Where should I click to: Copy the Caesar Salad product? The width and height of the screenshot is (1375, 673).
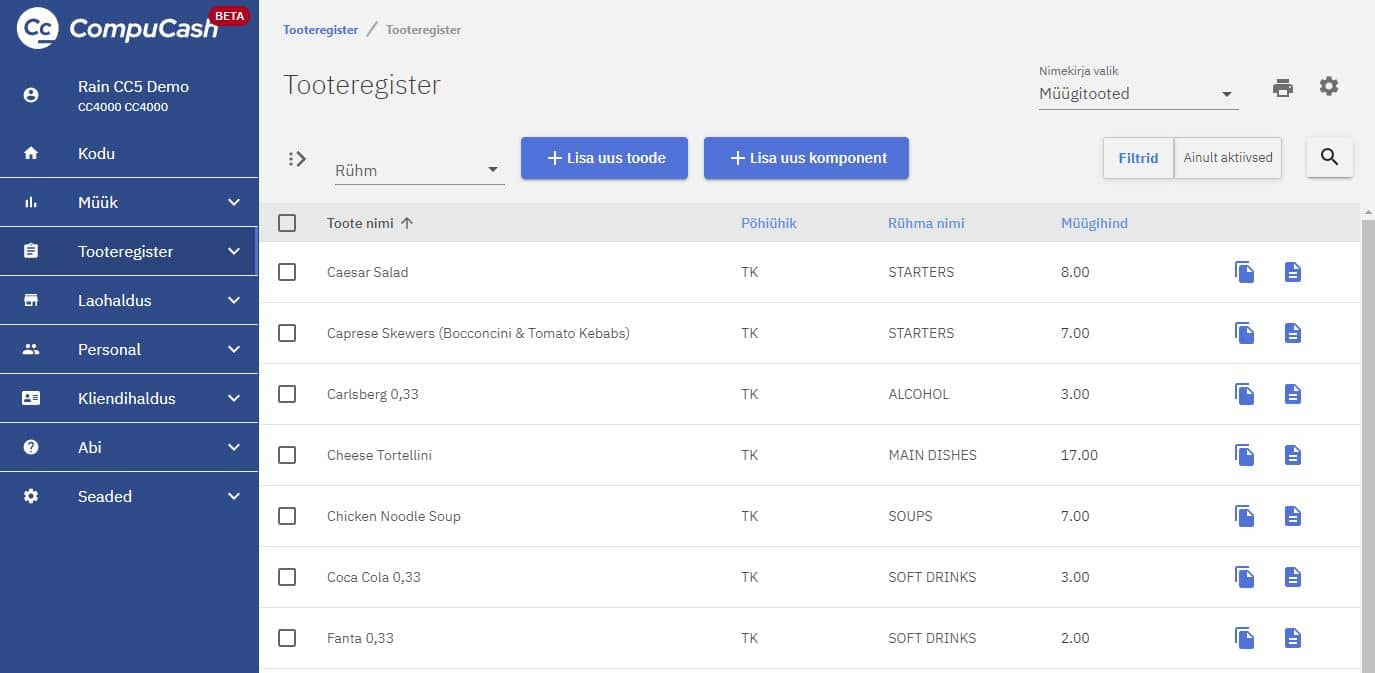tap(1244, 272)
